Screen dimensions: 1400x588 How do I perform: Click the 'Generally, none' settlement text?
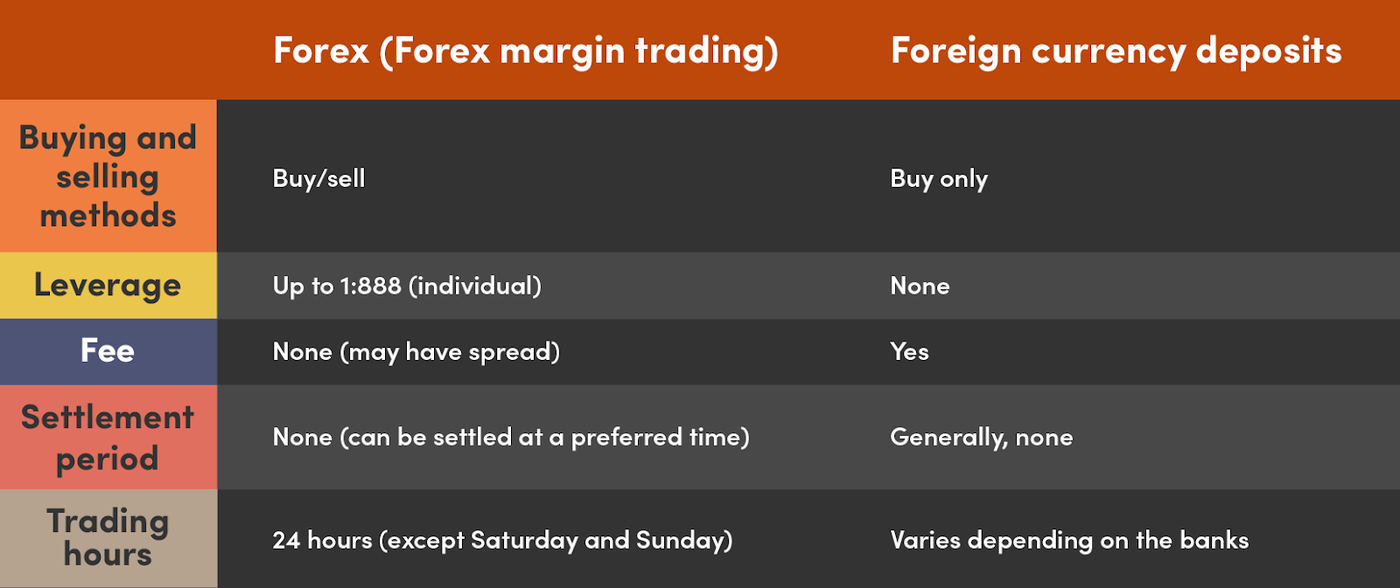click(981, 437)
